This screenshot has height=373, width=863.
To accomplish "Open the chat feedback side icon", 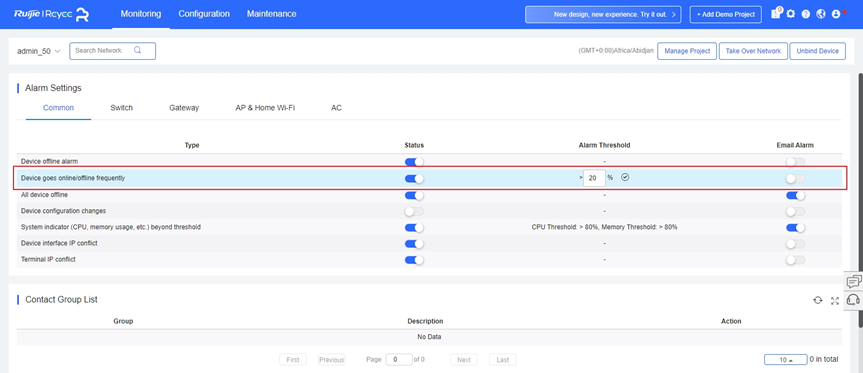I will click(853, 281).
